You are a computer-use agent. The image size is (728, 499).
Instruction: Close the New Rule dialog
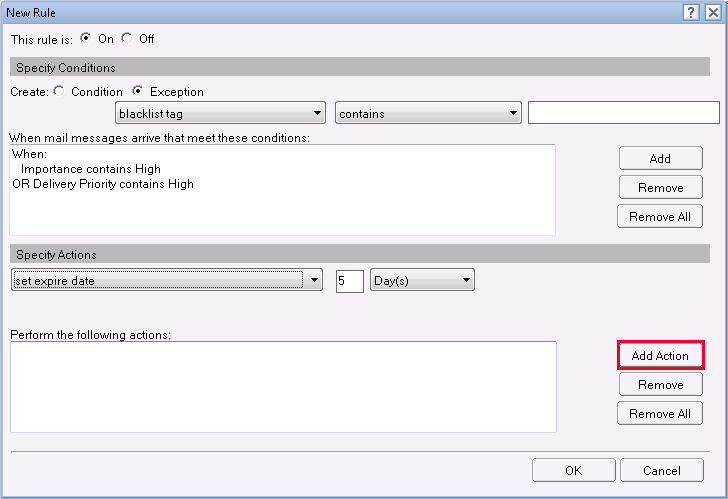coord(711,11)
